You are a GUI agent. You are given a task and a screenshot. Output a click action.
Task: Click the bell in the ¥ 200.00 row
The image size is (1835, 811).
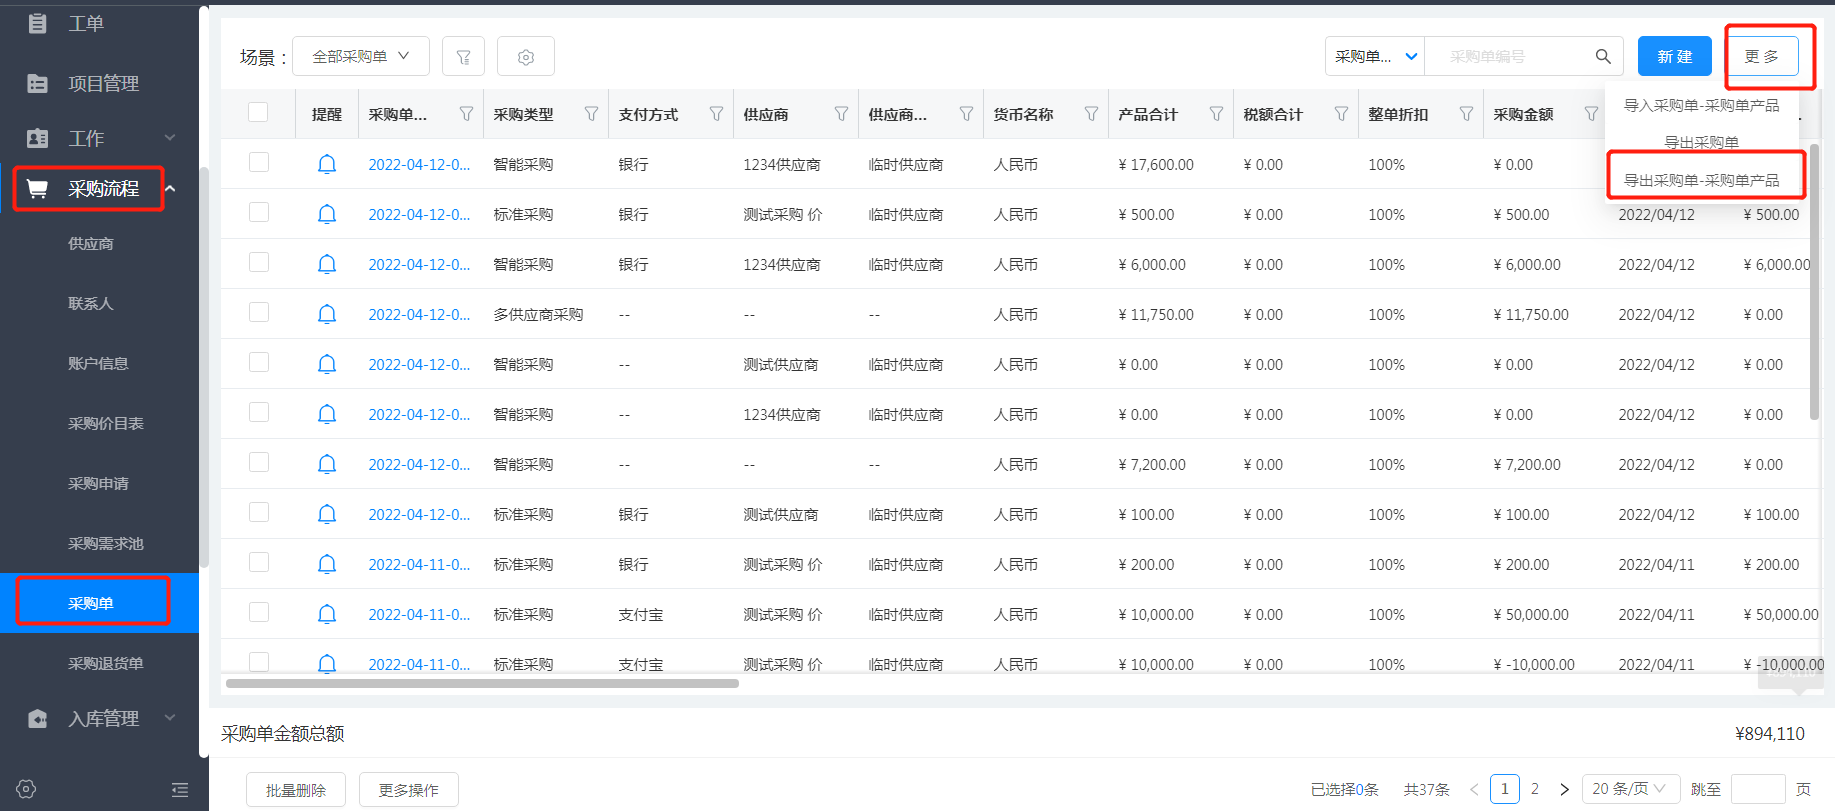(326, 564)
